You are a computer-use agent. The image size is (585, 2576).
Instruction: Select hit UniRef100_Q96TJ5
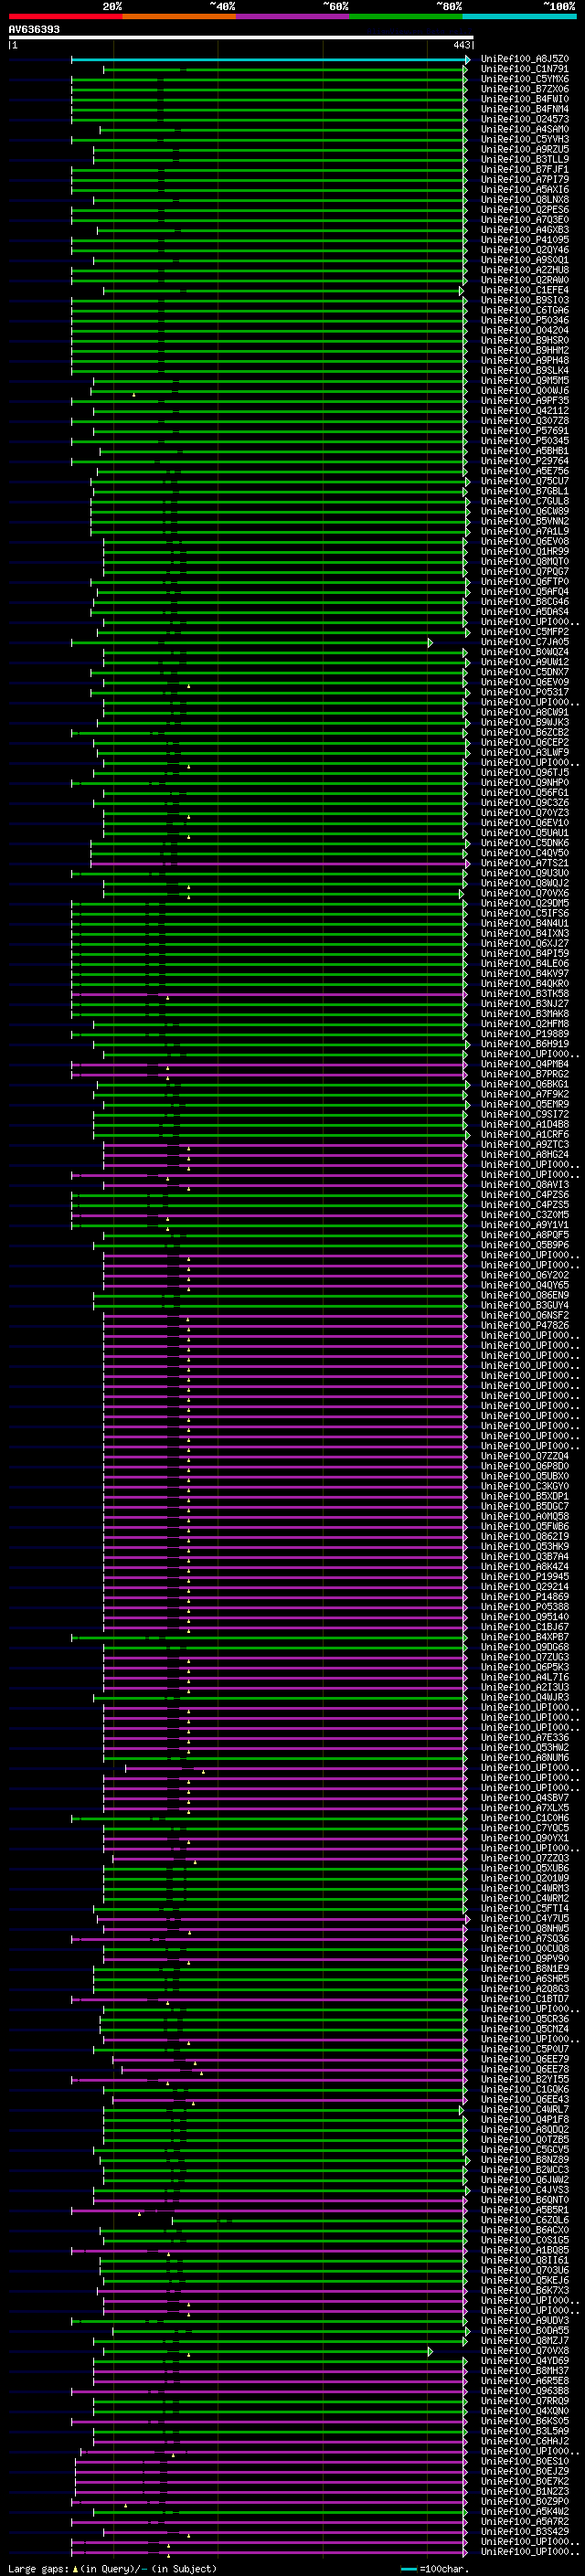[524, 772]
